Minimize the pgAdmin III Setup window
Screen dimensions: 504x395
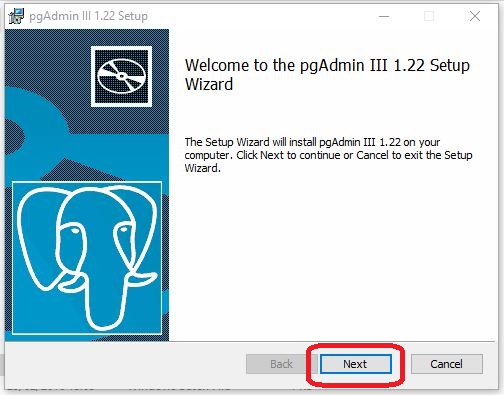point(384,16)
